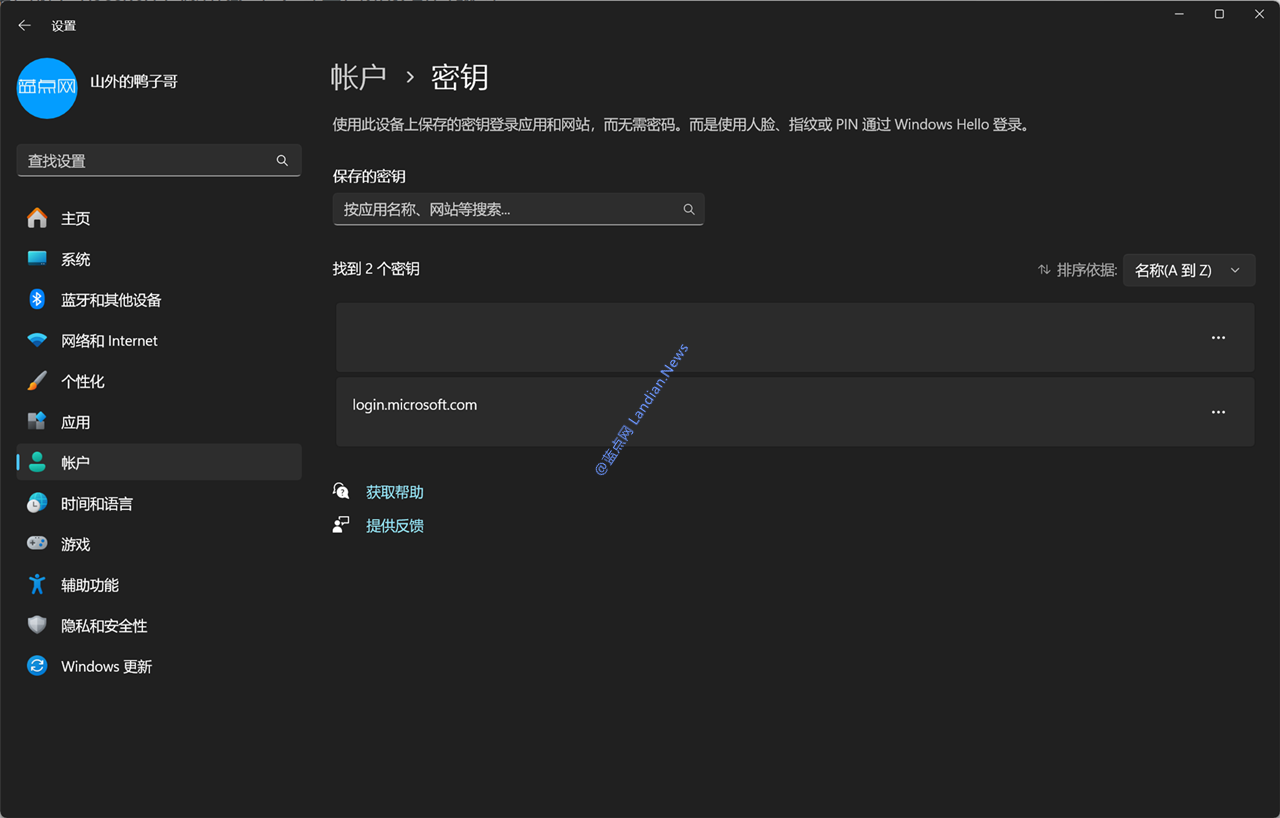Open the 系统 monitor icon
Viewport: 1280px width, 818px height.
click(x=37, y=259)
